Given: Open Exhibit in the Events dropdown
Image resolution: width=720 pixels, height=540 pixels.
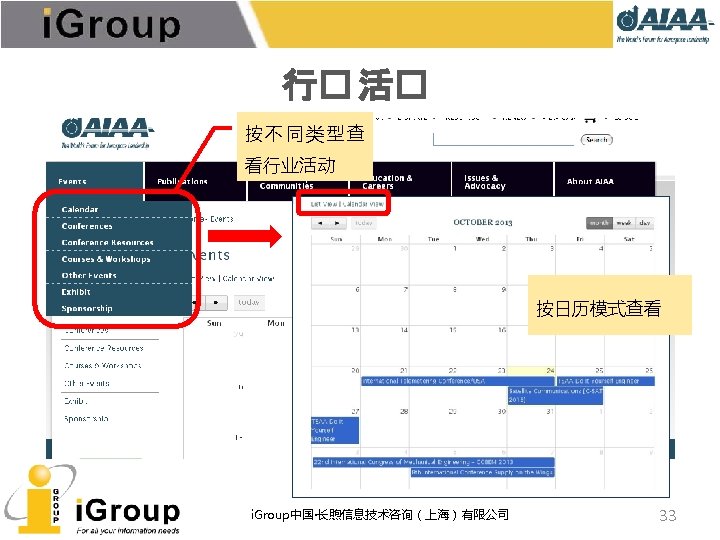Looking at the screenshot, I should click(x=76, y=292).
